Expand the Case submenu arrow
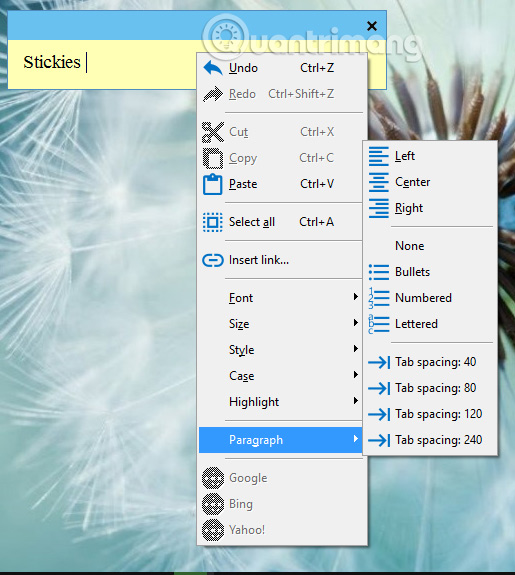This screenshot has width=515, height=575. tap(355, 375)
